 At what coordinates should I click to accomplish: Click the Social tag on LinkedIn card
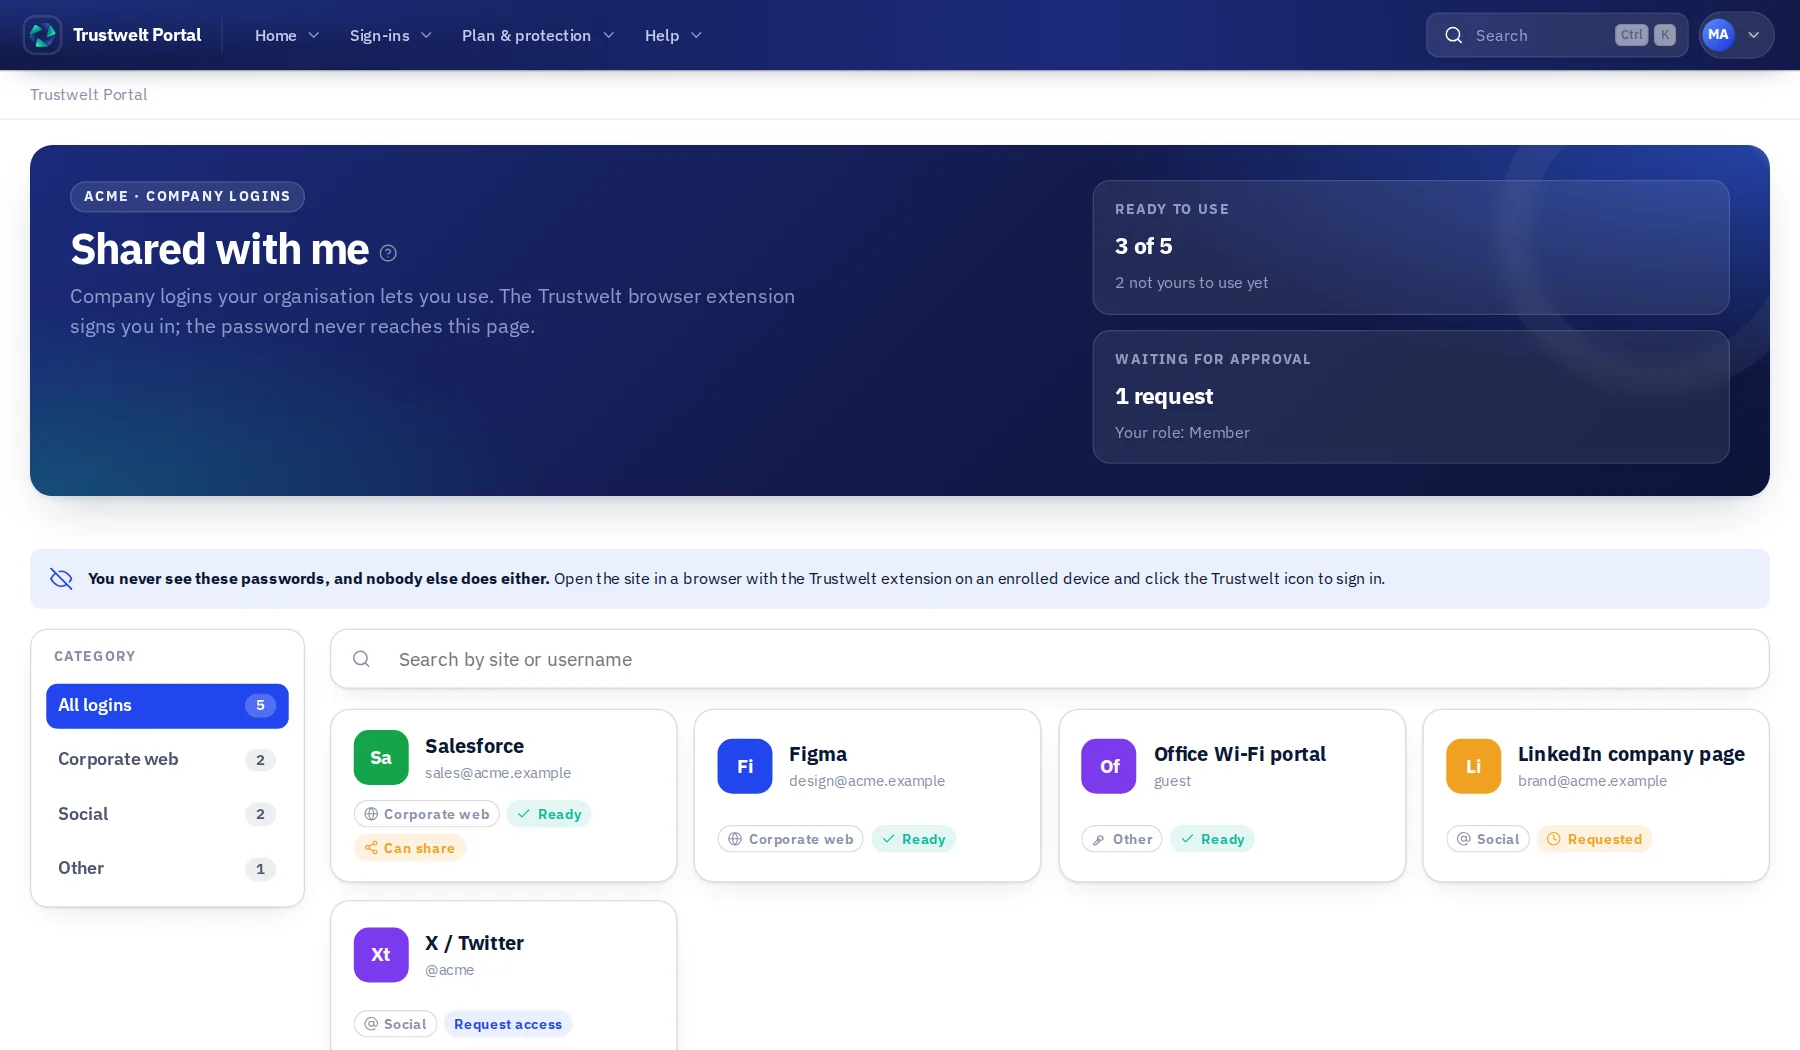click(x=1488, y=839)
